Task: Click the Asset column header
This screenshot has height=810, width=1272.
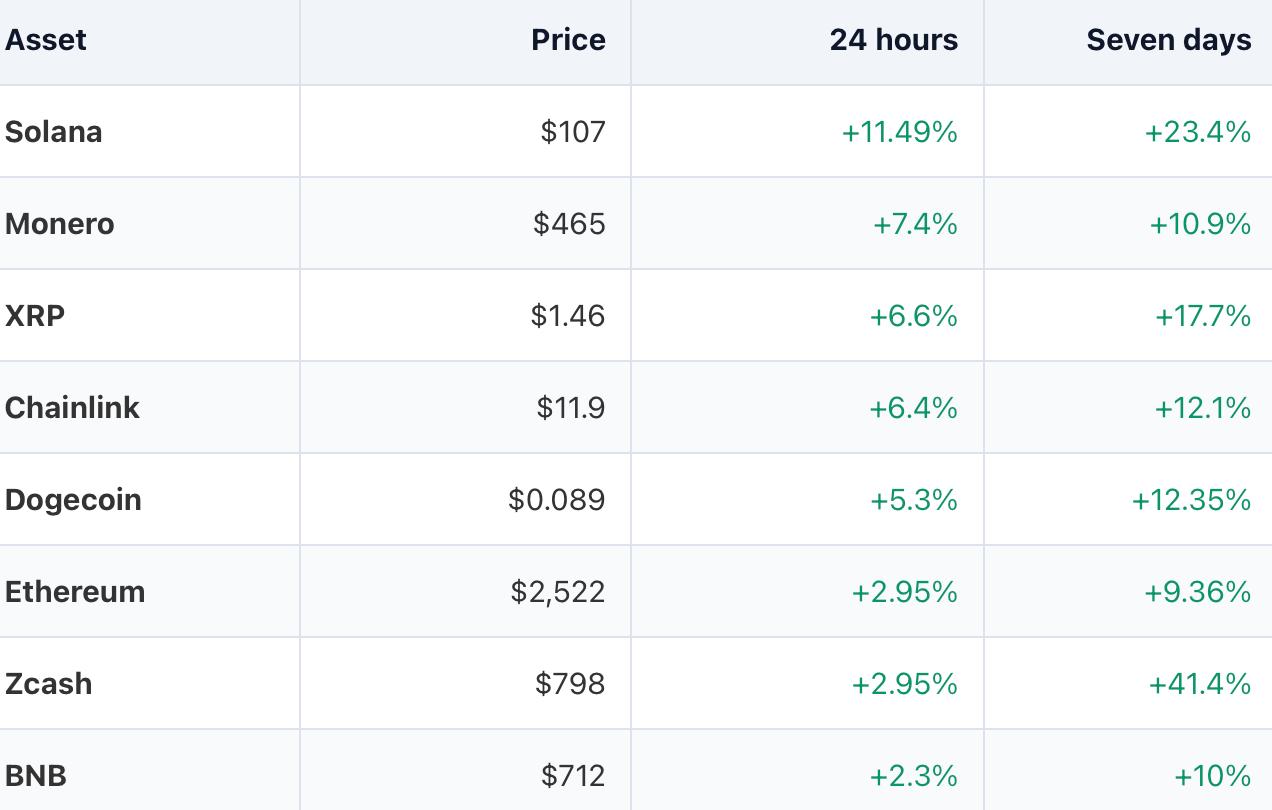Action: point(46,40)
